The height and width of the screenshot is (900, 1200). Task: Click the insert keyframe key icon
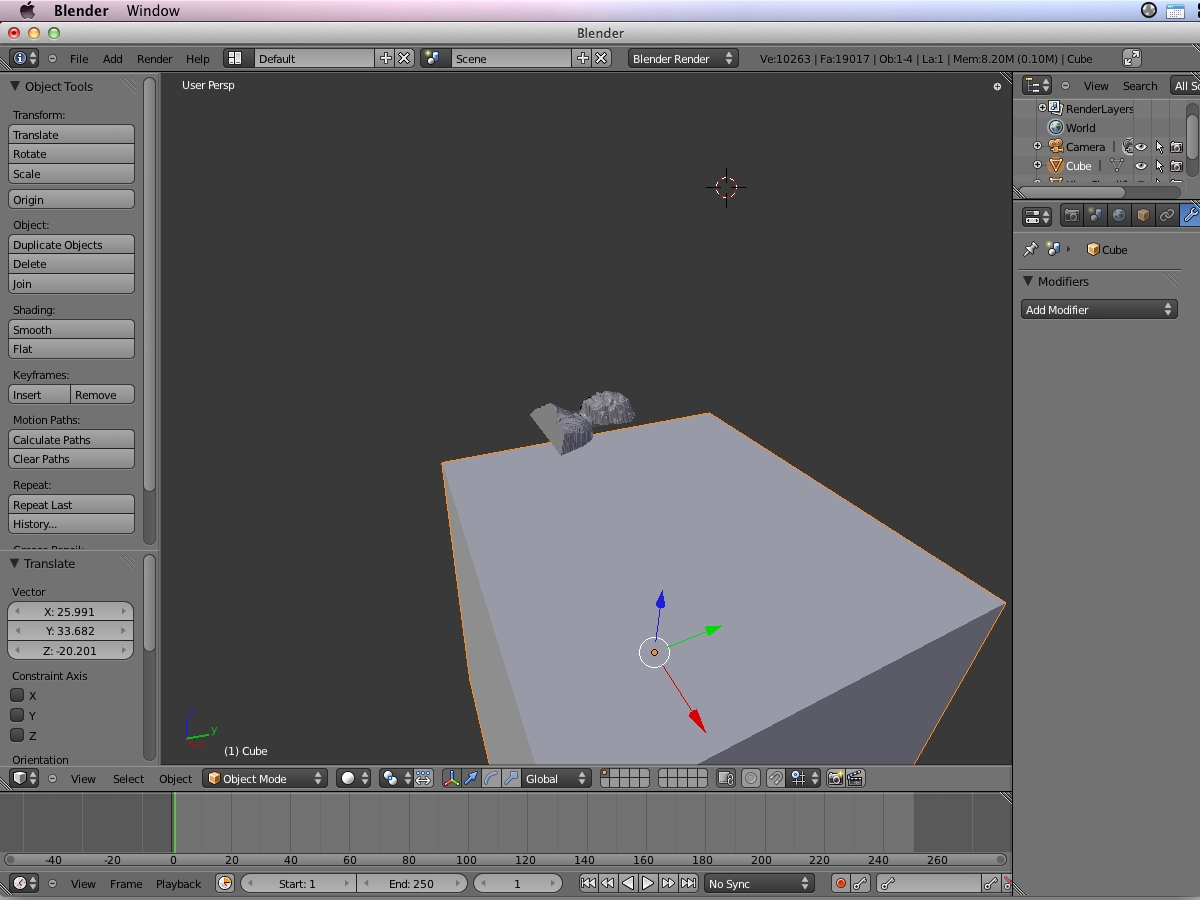pyautogui.click(x=990, y=883)
